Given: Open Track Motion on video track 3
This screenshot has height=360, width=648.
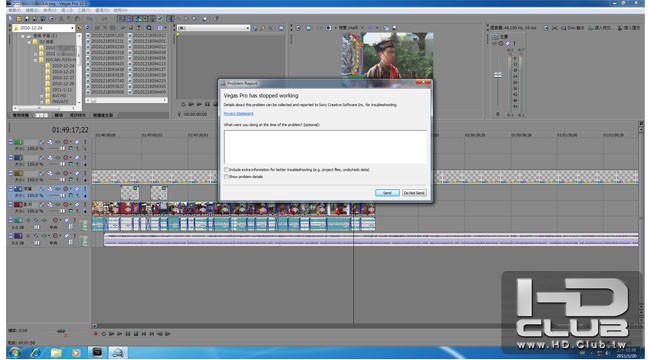Looking at the screenshot, I should tap(50, 173).
